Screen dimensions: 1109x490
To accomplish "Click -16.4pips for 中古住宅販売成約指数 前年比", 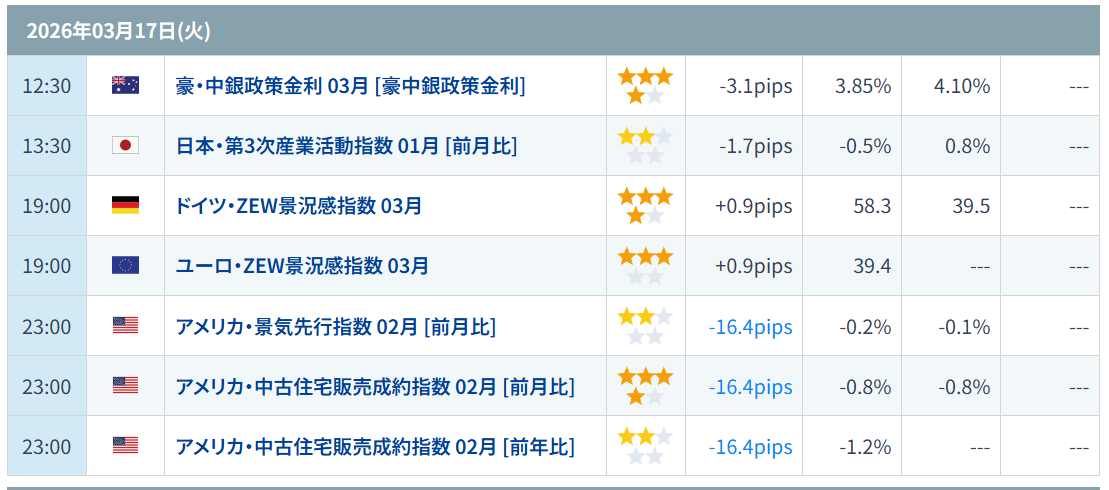I will pos(750,447).
